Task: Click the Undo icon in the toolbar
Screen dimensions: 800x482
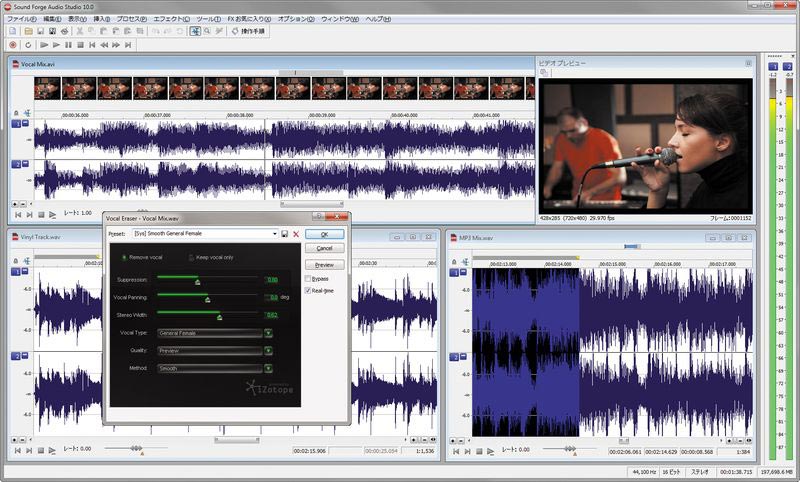Action: 156,31
